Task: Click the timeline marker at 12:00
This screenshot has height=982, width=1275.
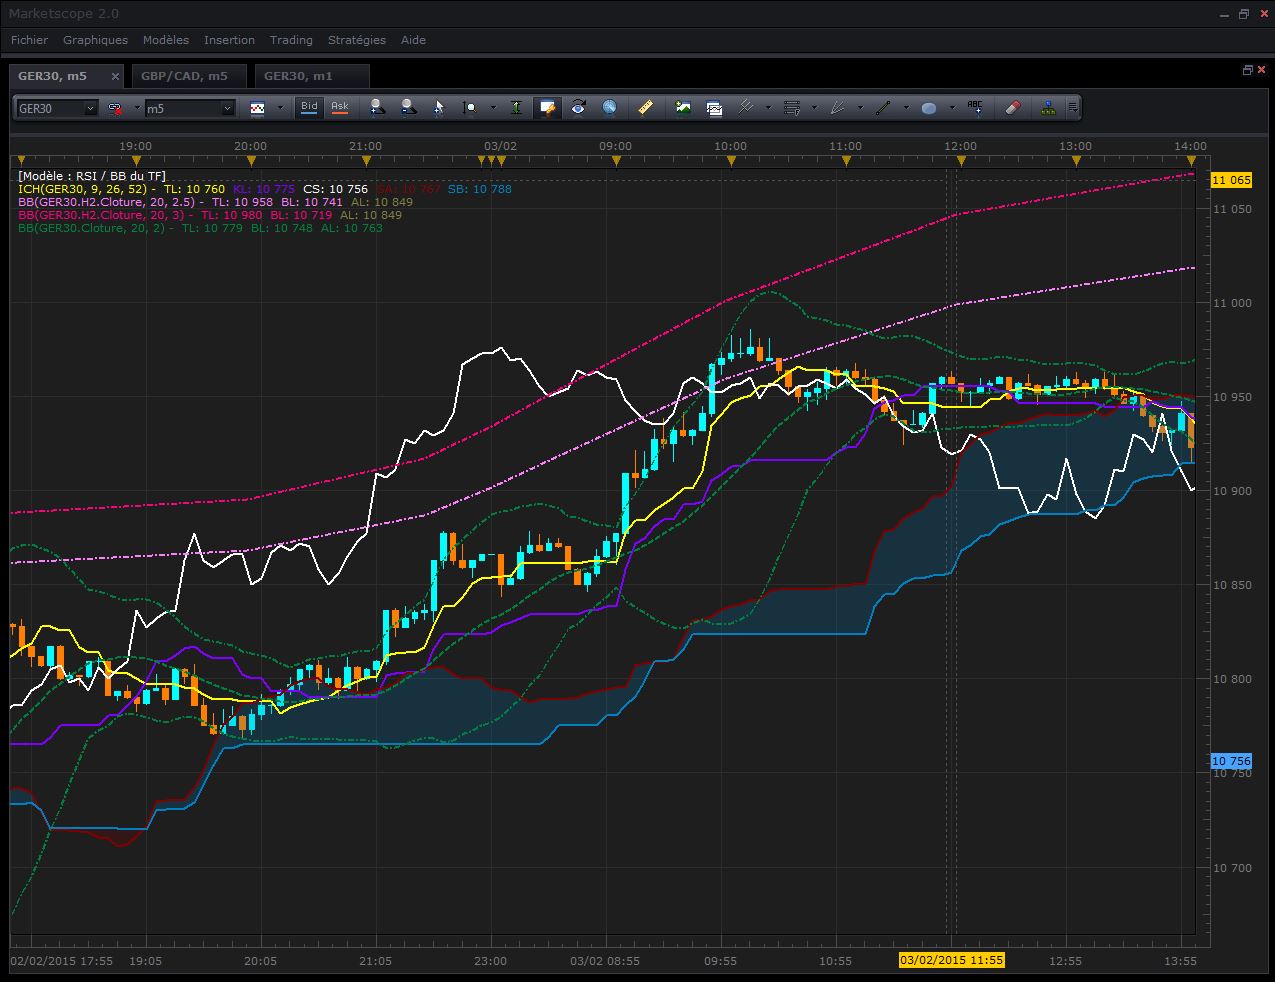Action: pos(961,160)
